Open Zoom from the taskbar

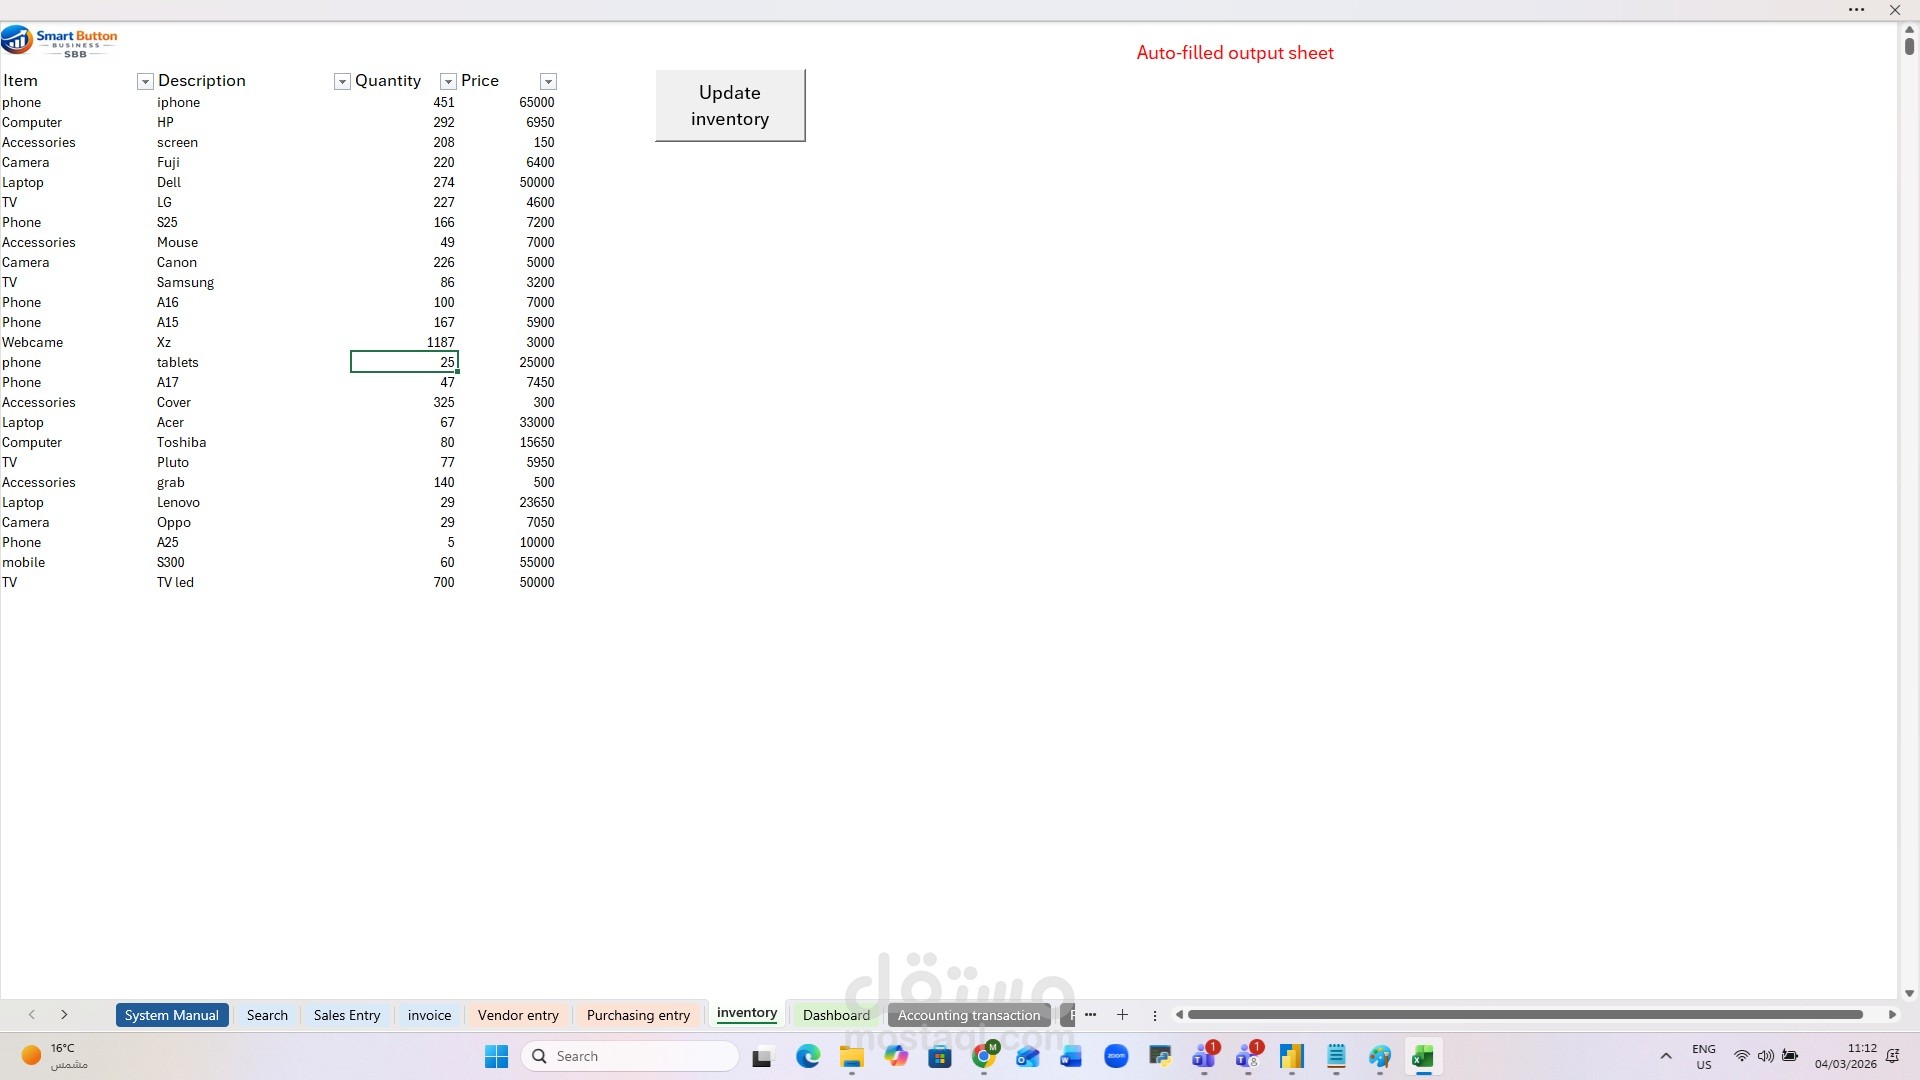click(x=1116, y=1056)
